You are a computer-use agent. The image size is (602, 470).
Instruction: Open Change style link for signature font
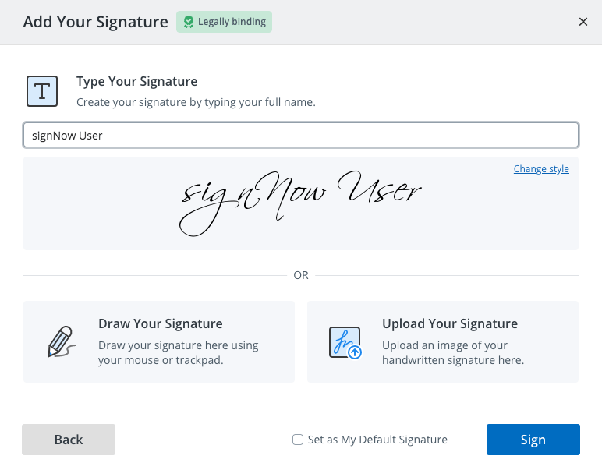pos(541,169)
